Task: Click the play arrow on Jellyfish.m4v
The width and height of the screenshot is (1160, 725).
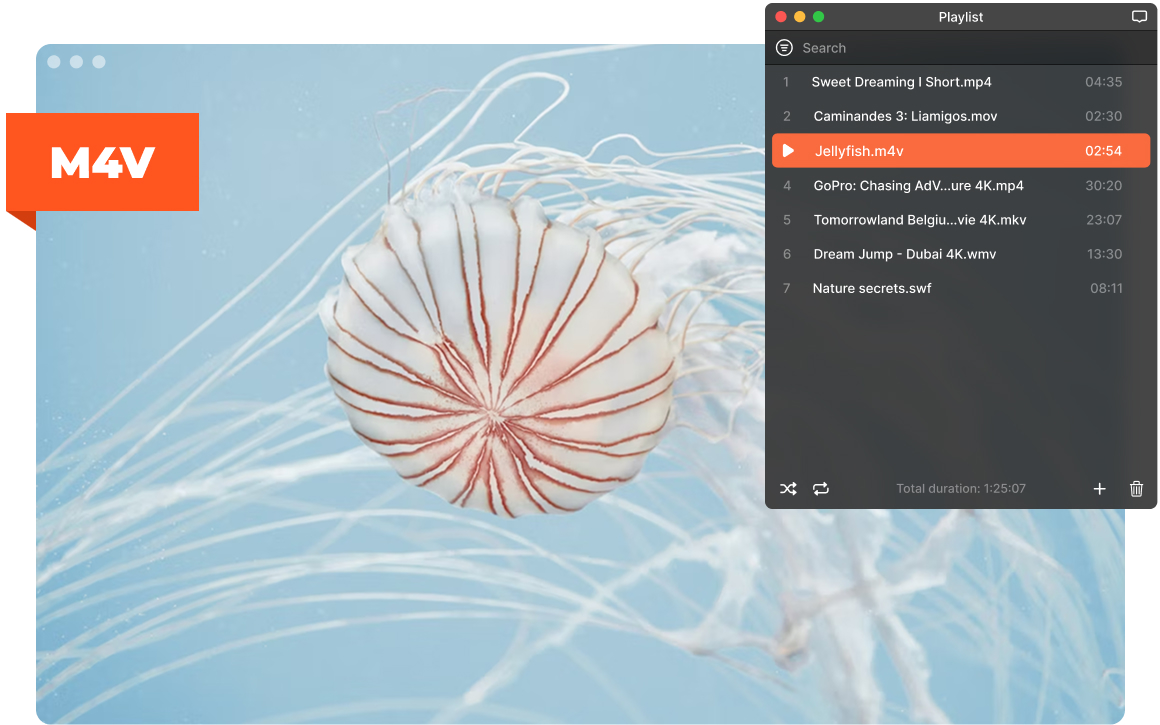Action: 789,151
